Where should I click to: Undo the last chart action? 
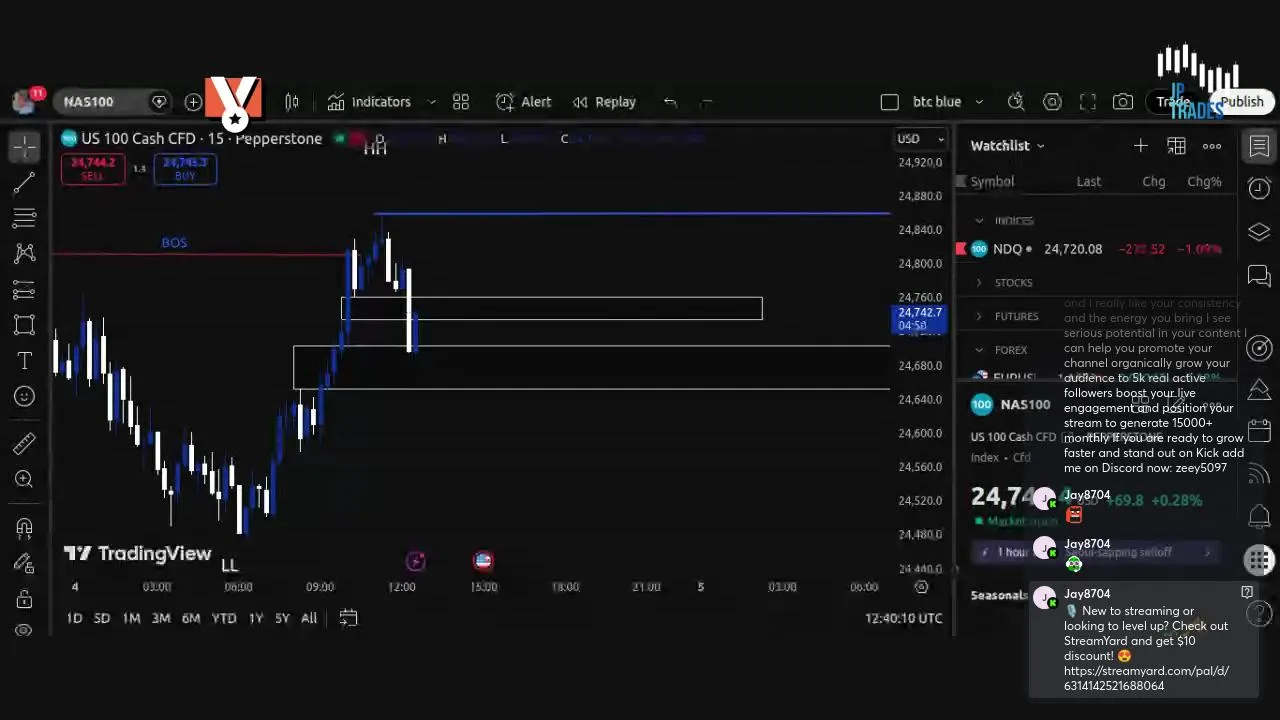click(670, 102)
